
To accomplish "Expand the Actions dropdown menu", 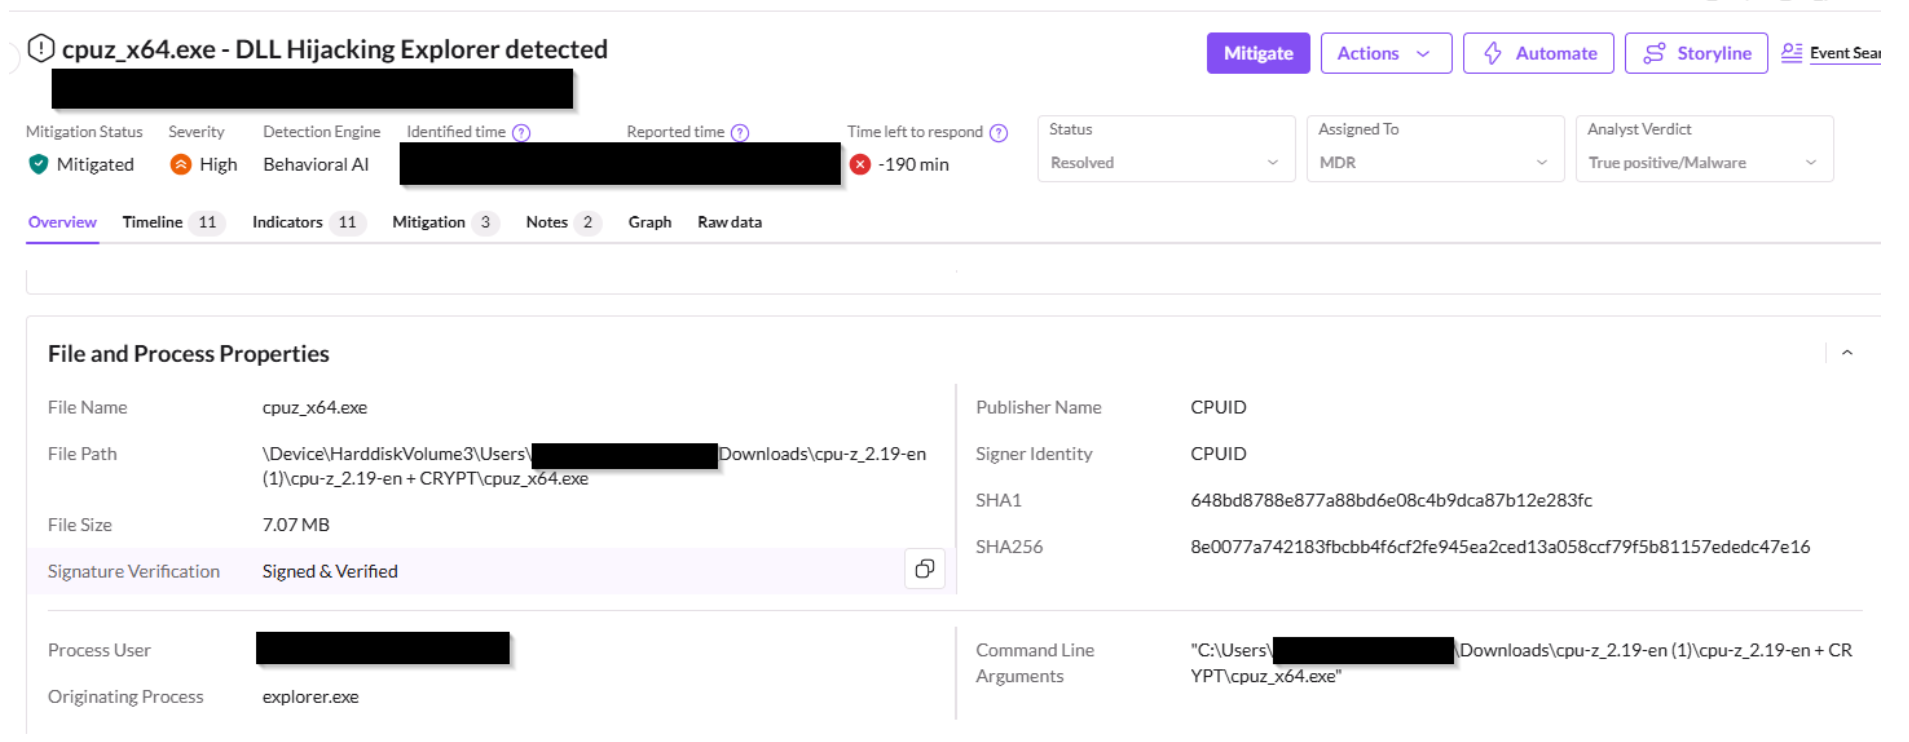I will (1385, 53).
